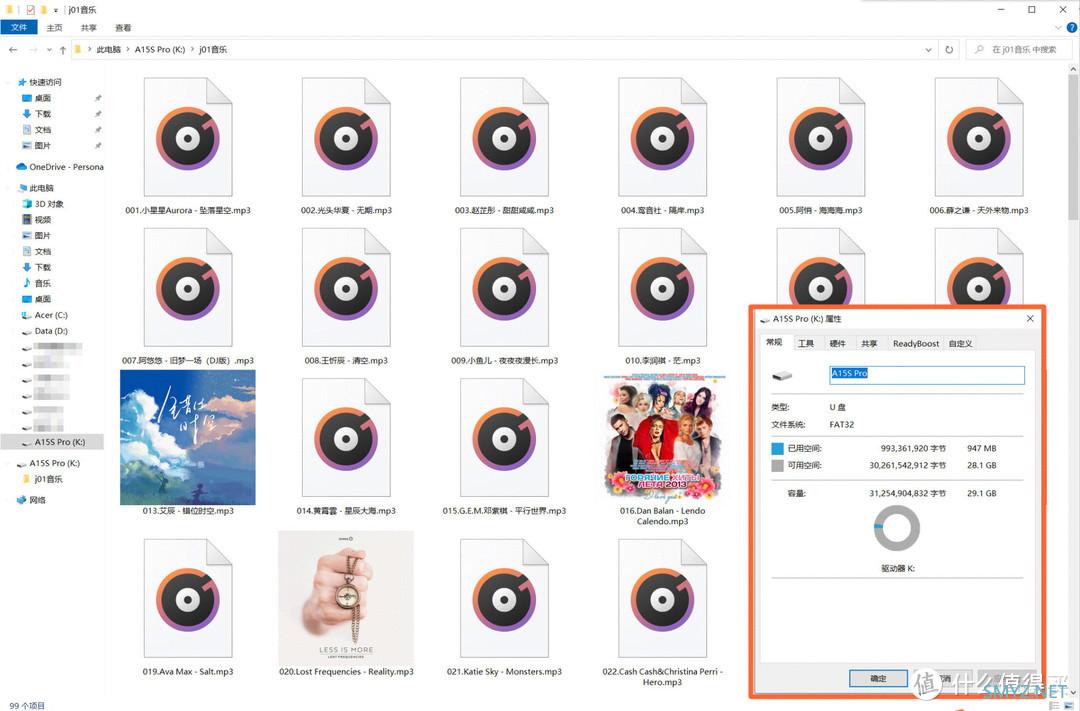Select 015.G.E.M.邓紫棋 - 平行世界.mp3 file icon
The width and height of the screenshot is (1080, 711).
(x=504, y=437)
